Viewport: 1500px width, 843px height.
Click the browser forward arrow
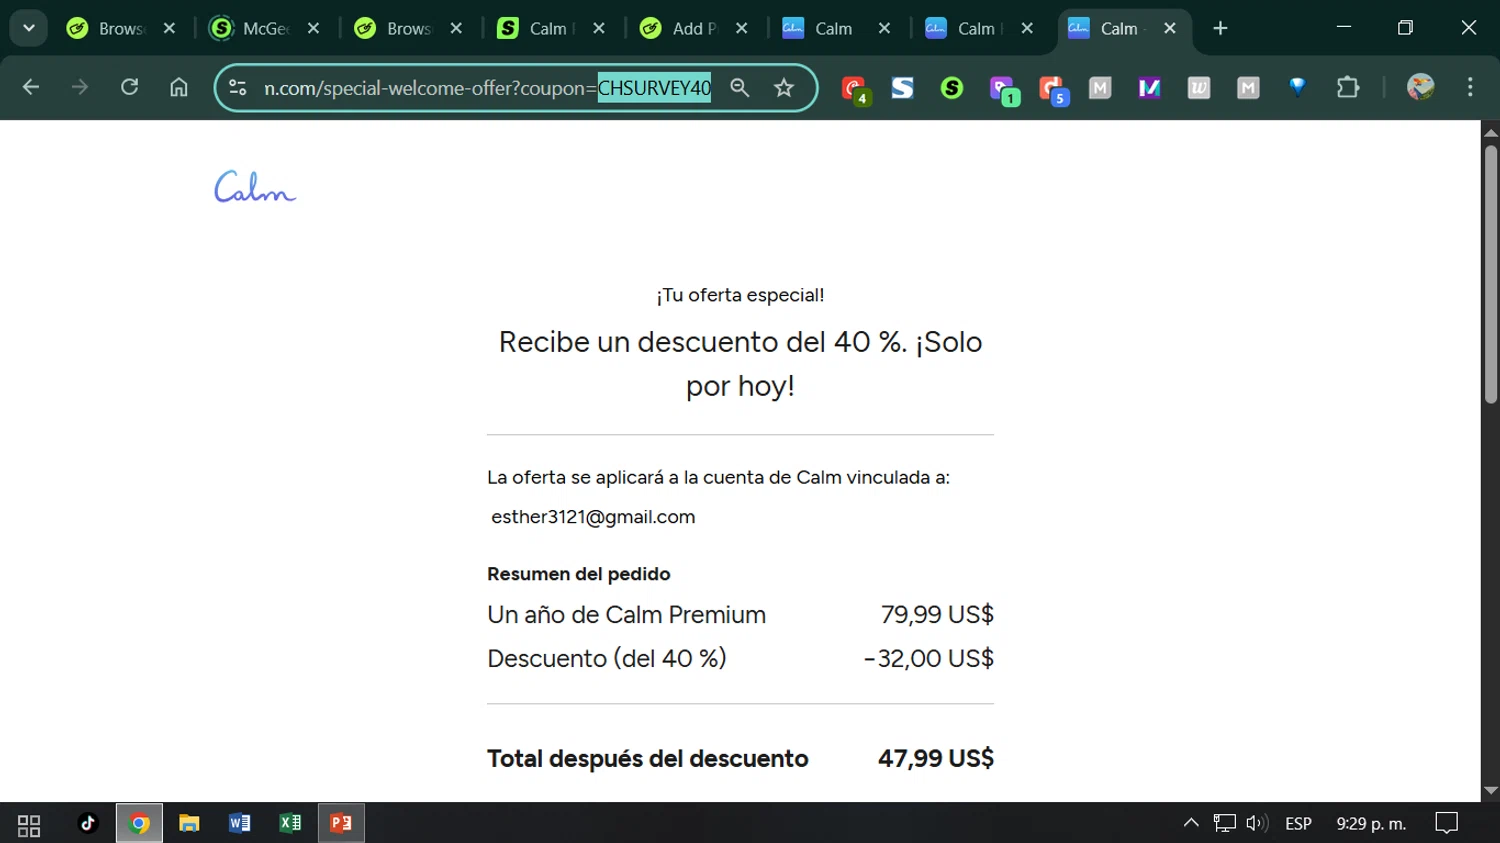click(x=80, y=88)
